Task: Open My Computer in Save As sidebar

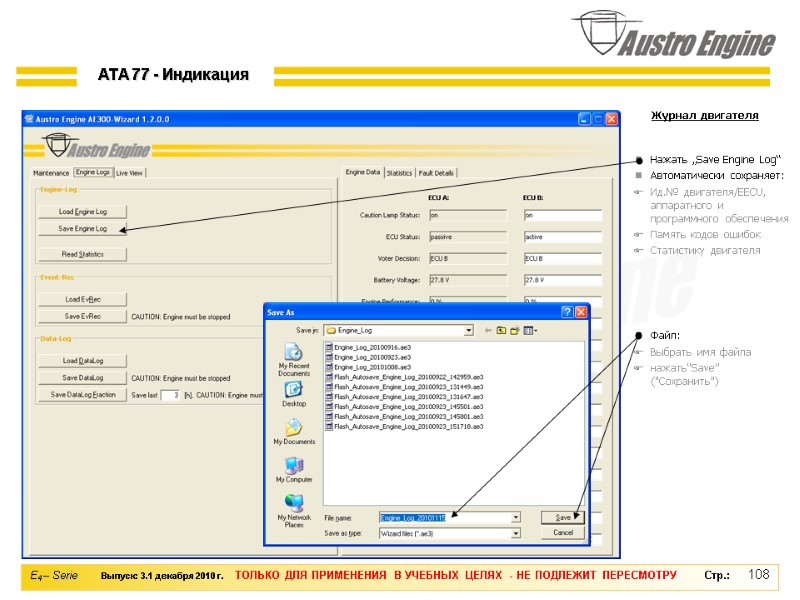Action: pyautogui.click(x=294, y=469)
